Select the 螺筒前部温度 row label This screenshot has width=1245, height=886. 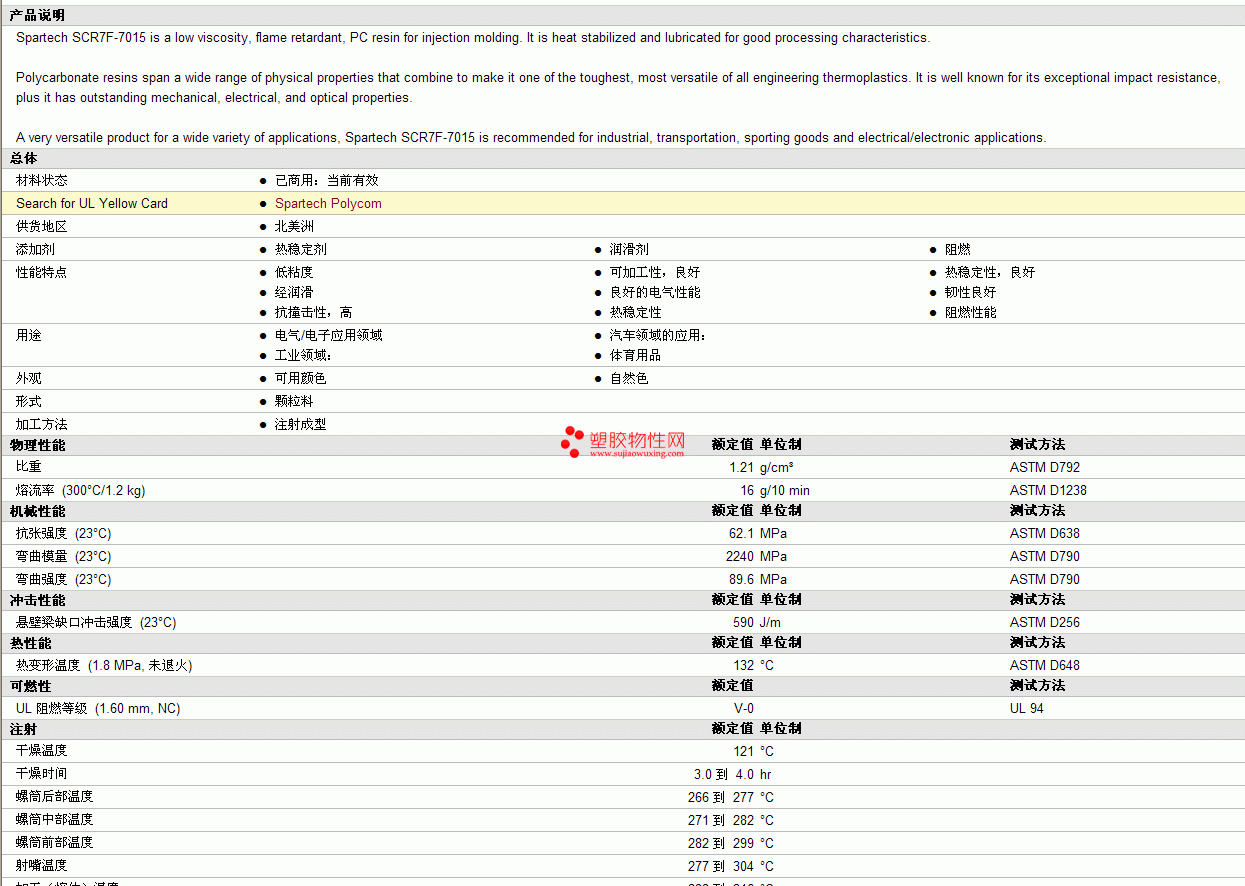click(x=55, y=842)
